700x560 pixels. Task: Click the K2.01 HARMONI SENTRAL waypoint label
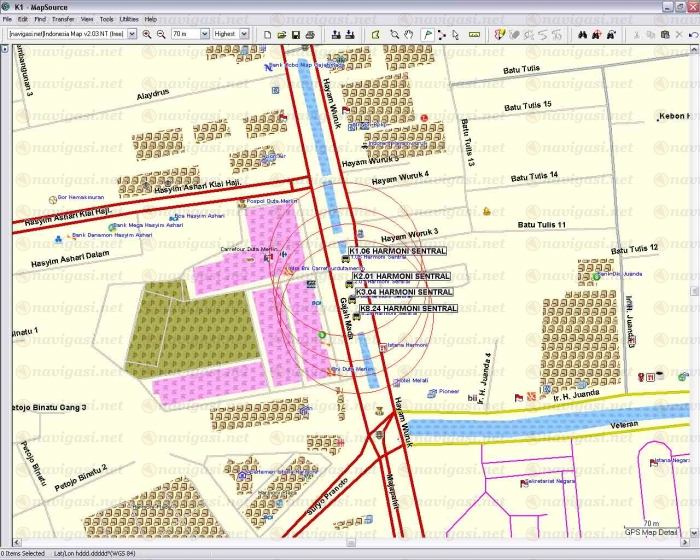tap(401, 275)
